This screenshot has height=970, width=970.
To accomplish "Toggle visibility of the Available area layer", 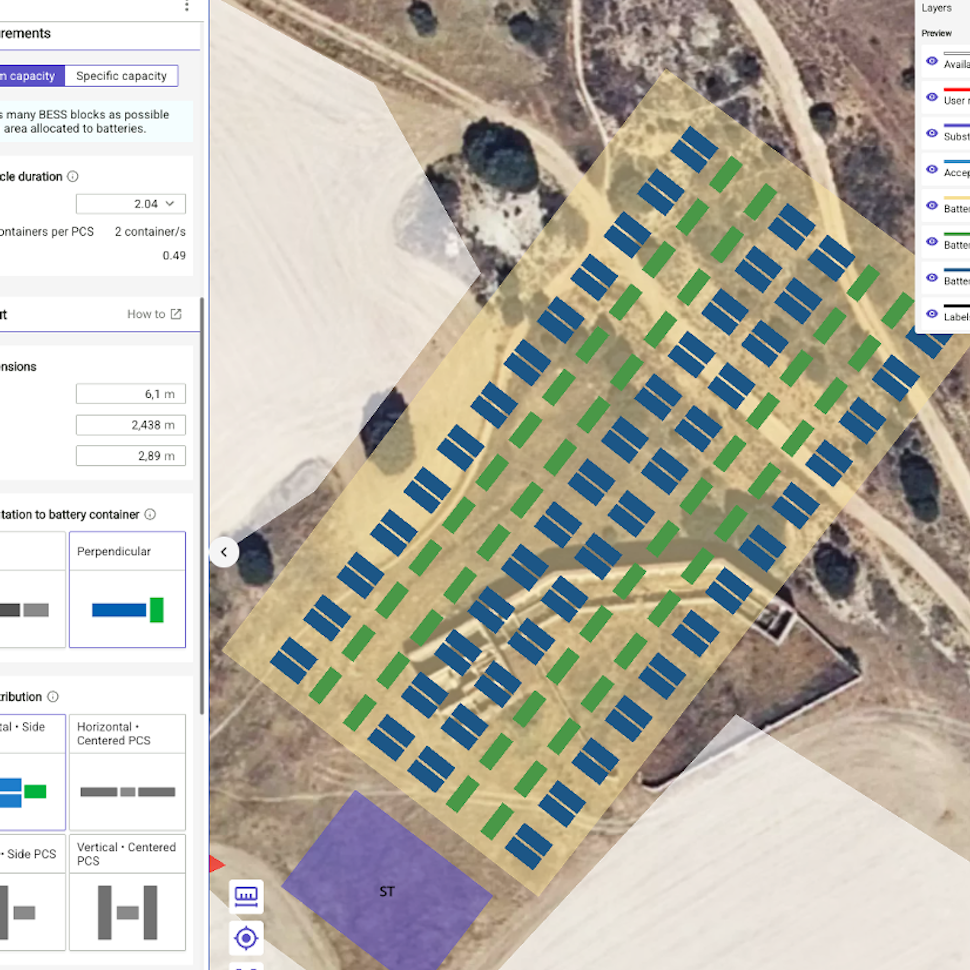I will [932, 61].
